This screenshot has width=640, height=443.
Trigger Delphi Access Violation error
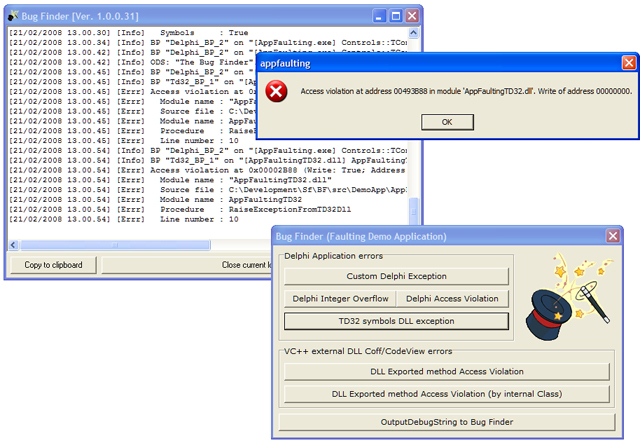(x=452, y=298)
